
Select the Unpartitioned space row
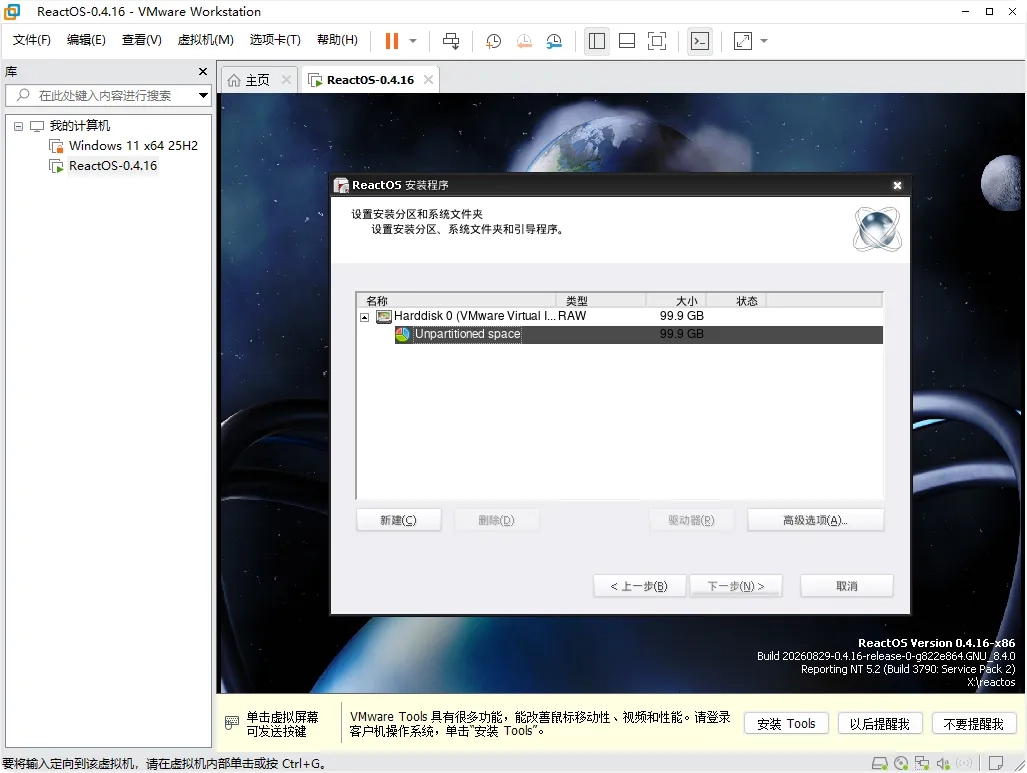tap(639, 334)
